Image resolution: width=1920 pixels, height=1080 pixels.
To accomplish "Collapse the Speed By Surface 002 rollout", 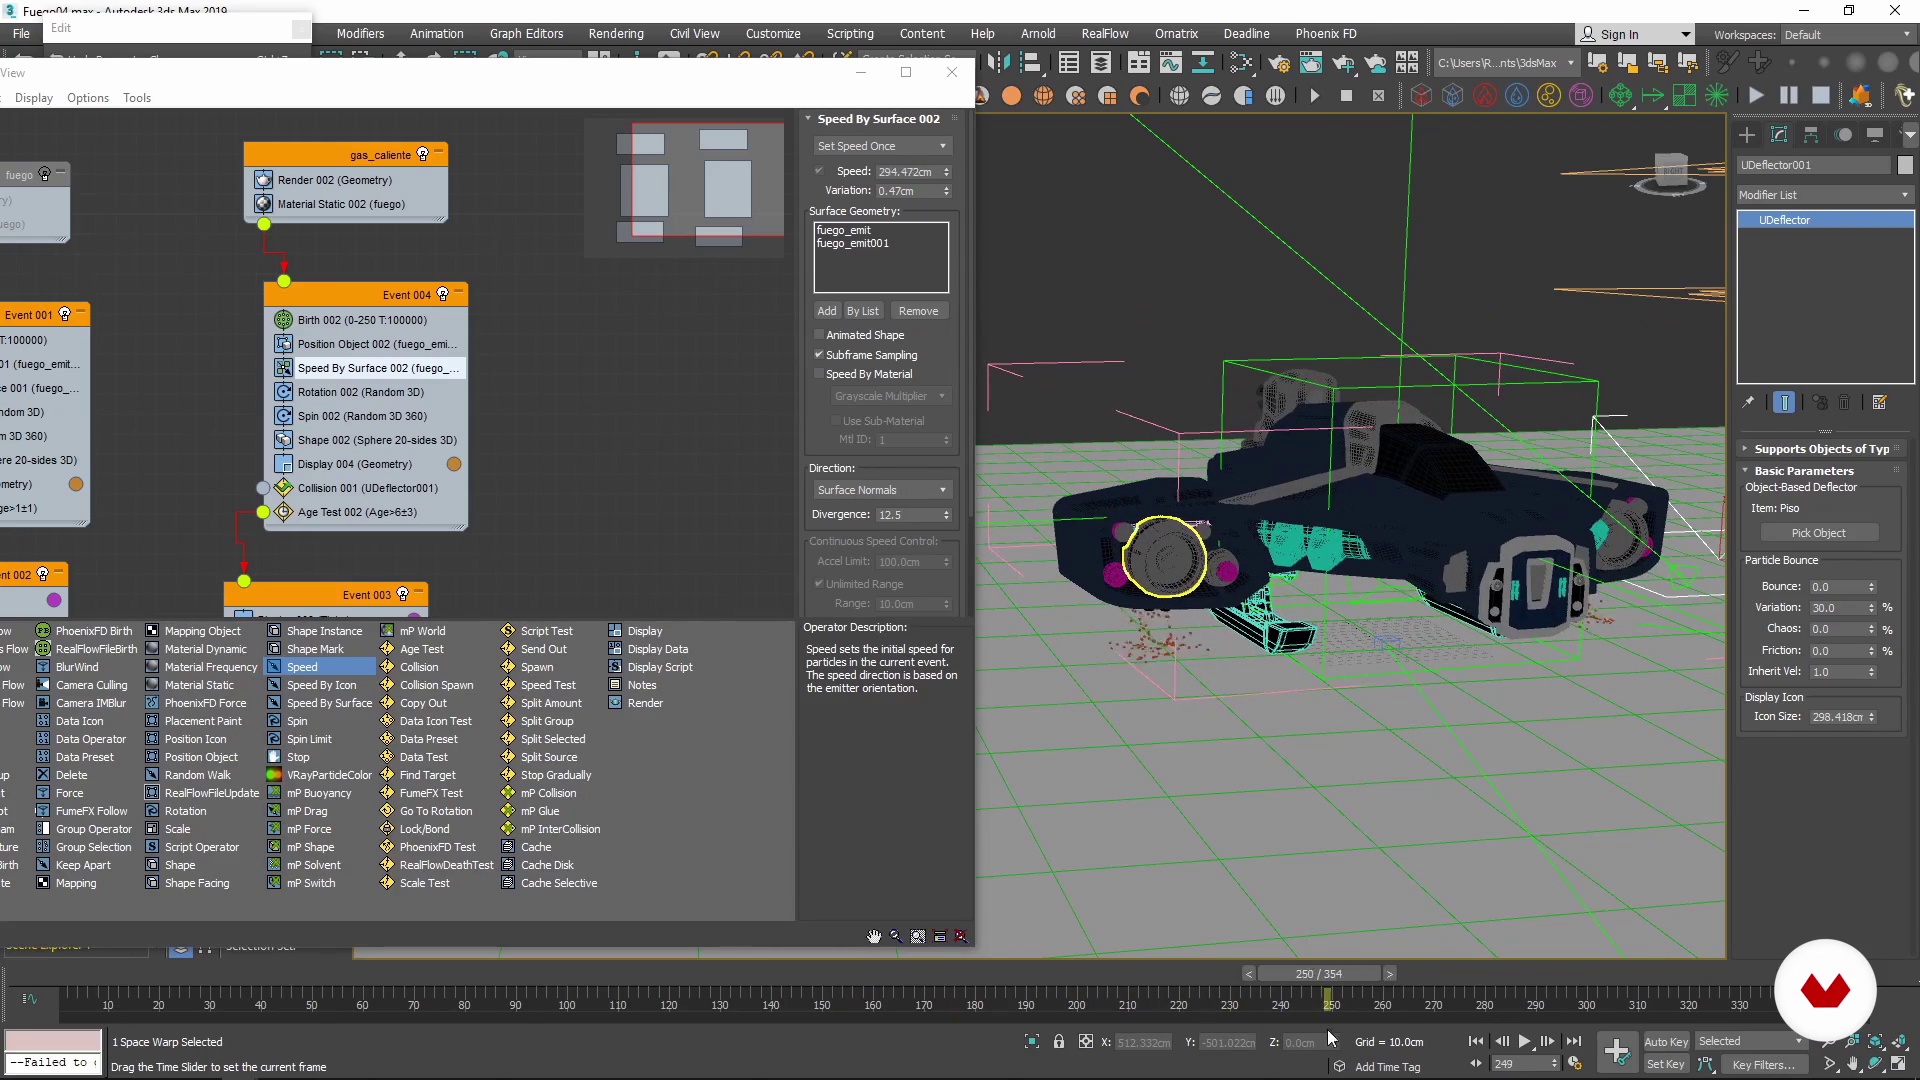I will click(x=878, y=119).
